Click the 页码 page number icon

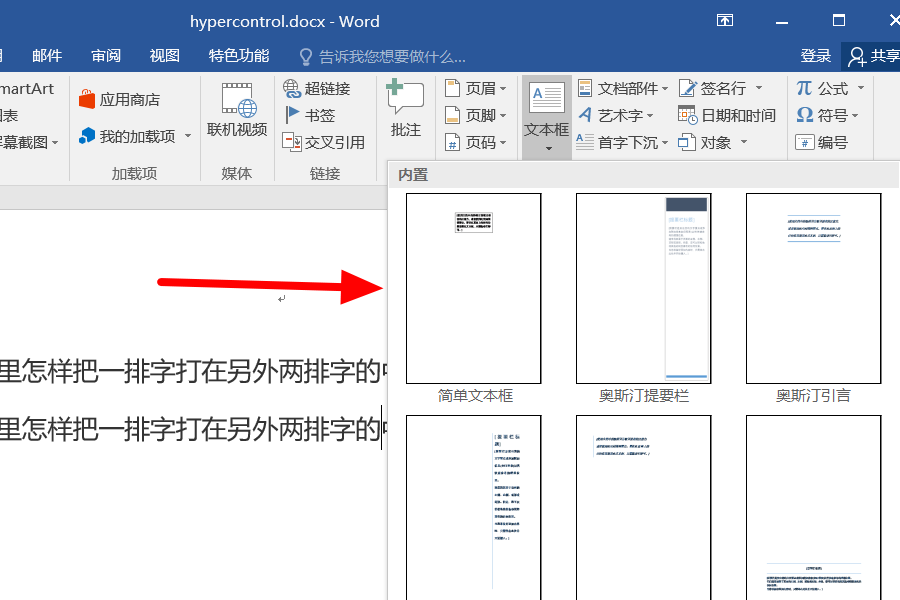tap(452, 142)
